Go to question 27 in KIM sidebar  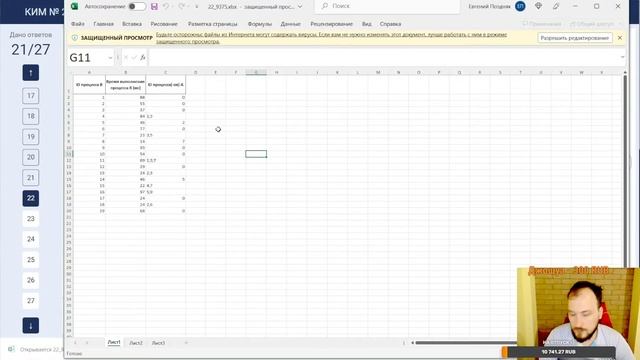(x=31, y=300)
